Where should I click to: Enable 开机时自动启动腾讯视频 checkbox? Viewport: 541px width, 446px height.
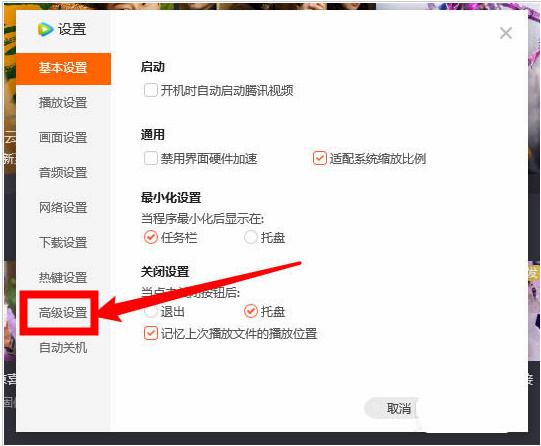click(151, 90)
